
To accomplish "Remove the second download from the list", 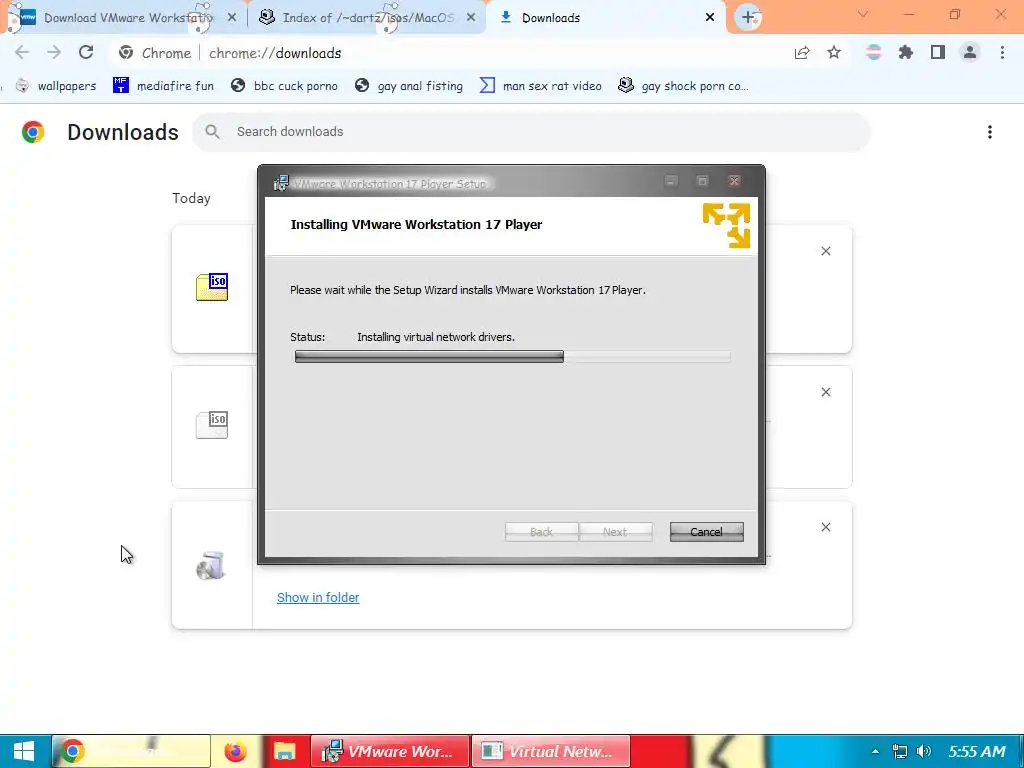I will (x=826, y=392).
